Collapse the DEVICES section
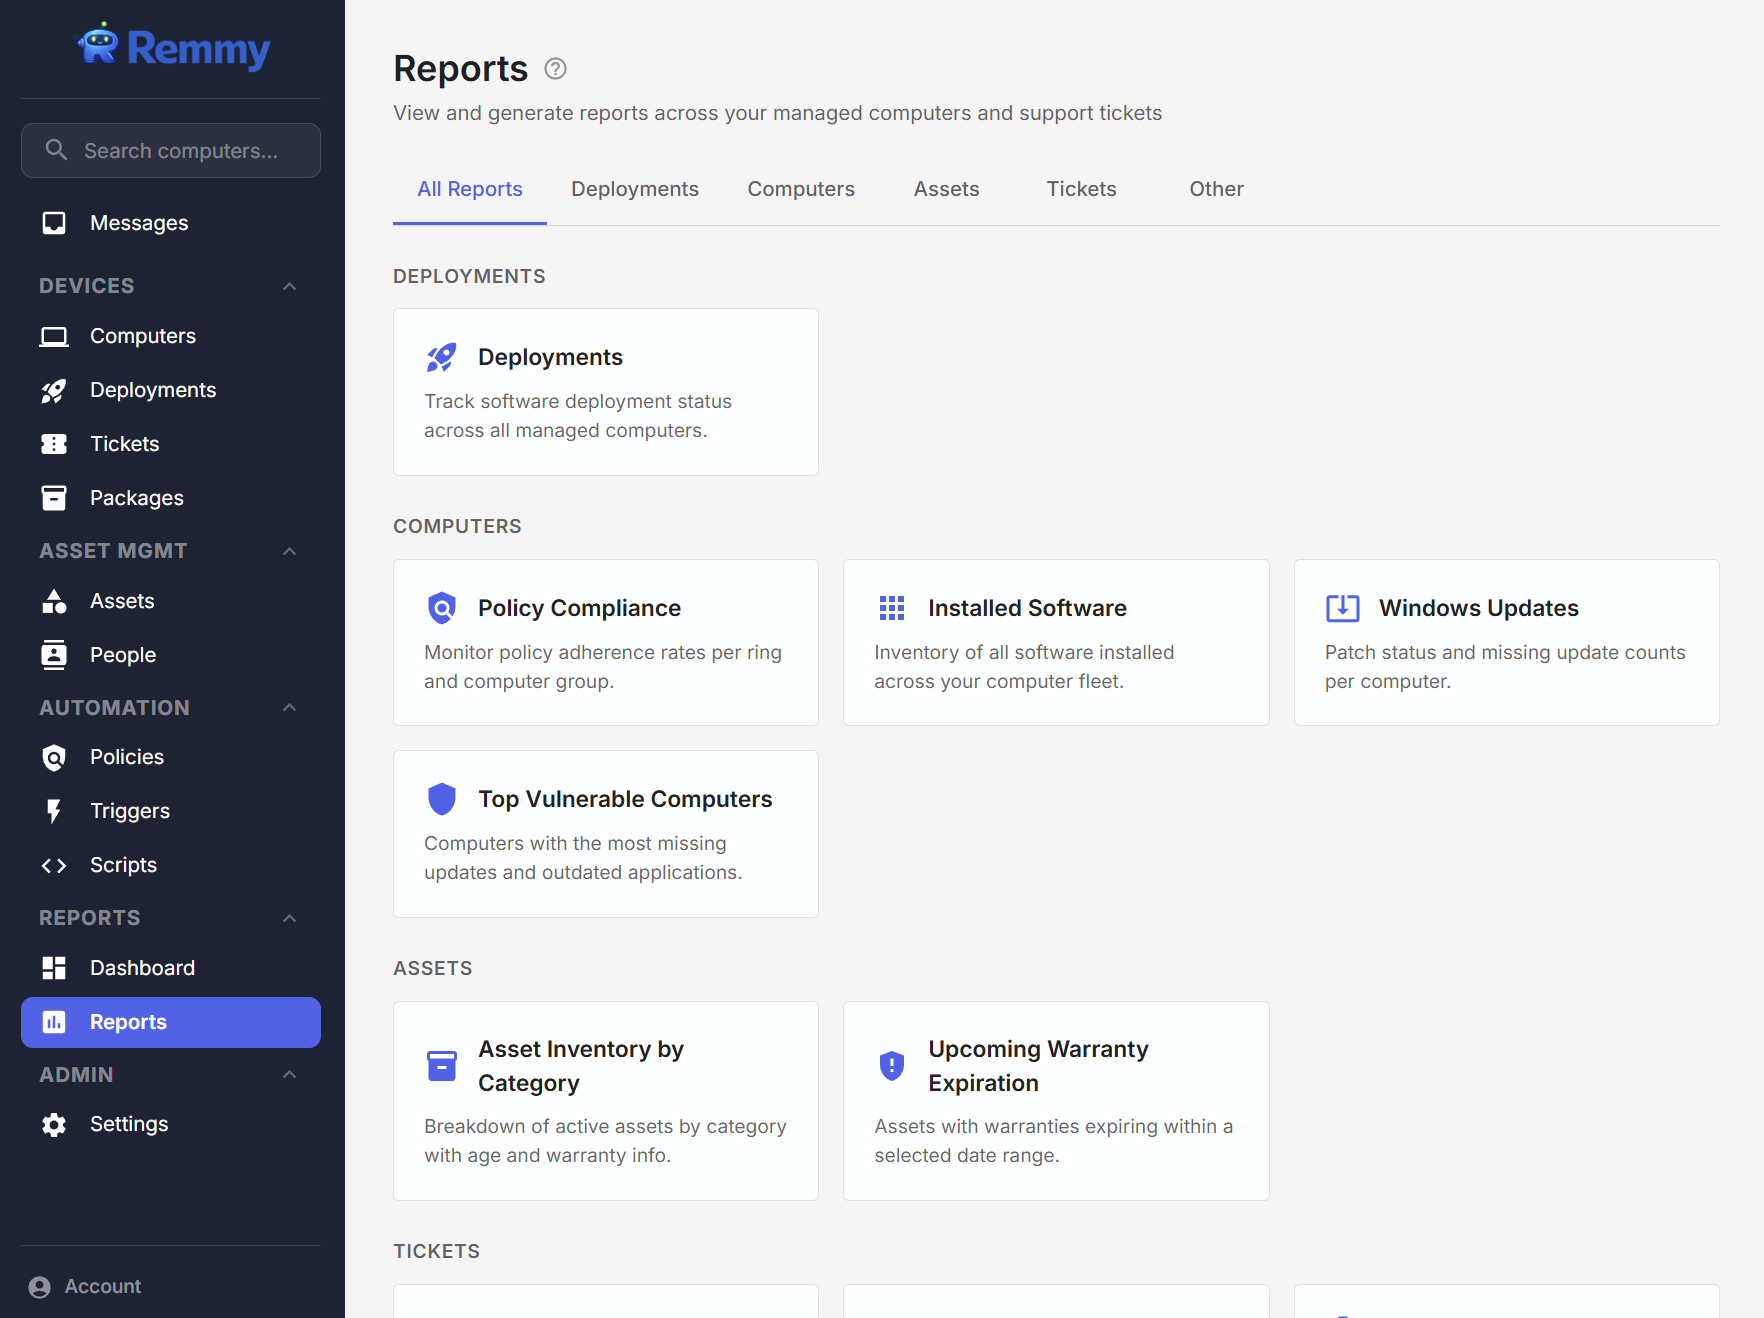Screen dimensions: 1764x1318 click(x=289, y=286)
